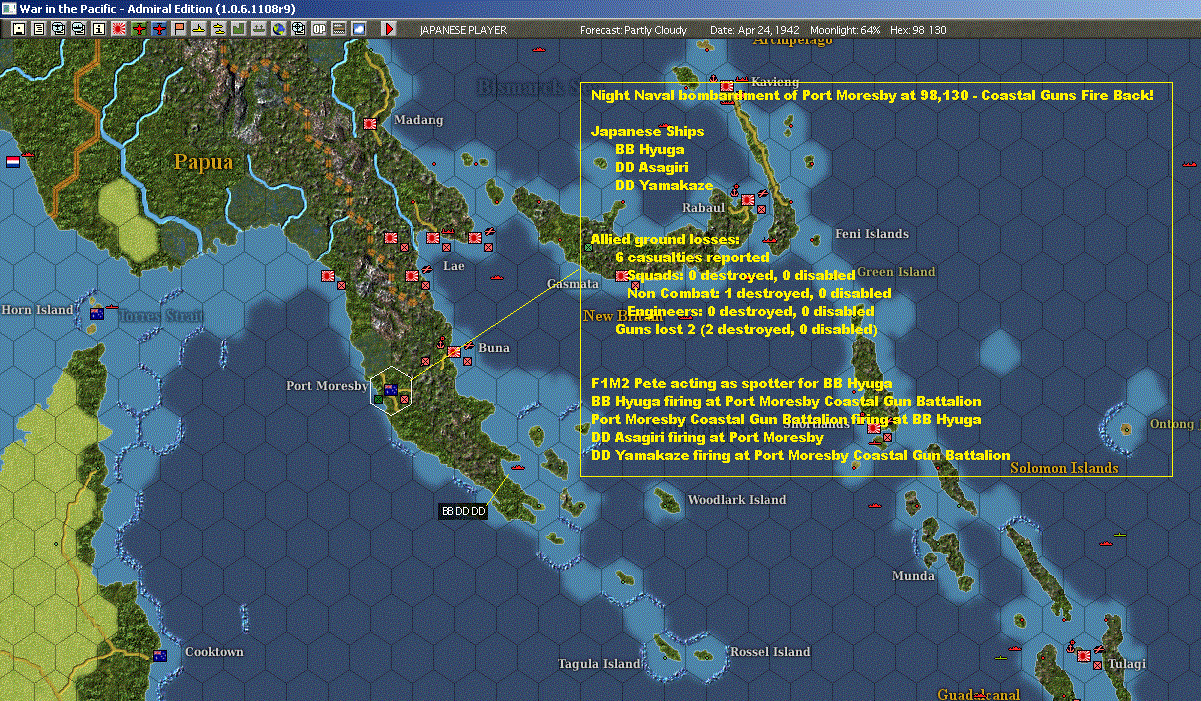Click the Tagula Island map label
Image resolution: width=1201 pixels, height=701 pixels.
tap(599, 664)
